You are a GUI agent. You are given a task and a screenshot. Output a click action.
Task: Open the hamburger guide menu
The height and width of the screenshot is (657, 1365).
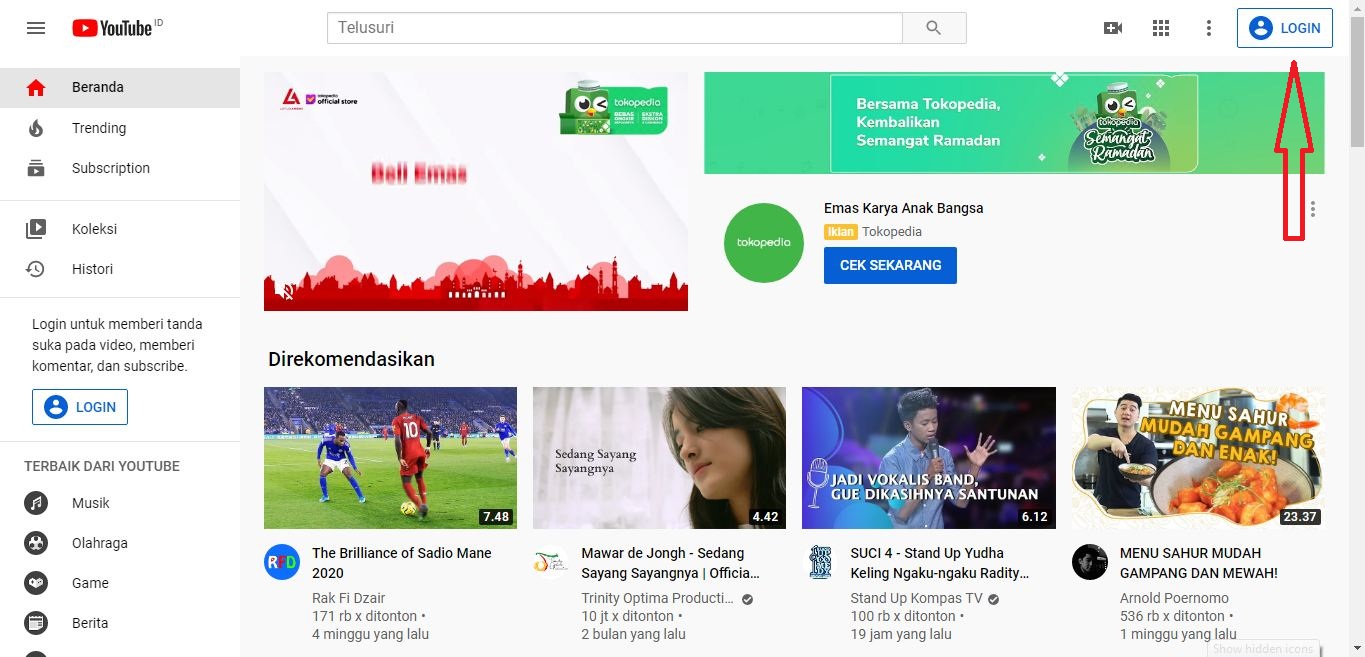click(x=36, y=28)
